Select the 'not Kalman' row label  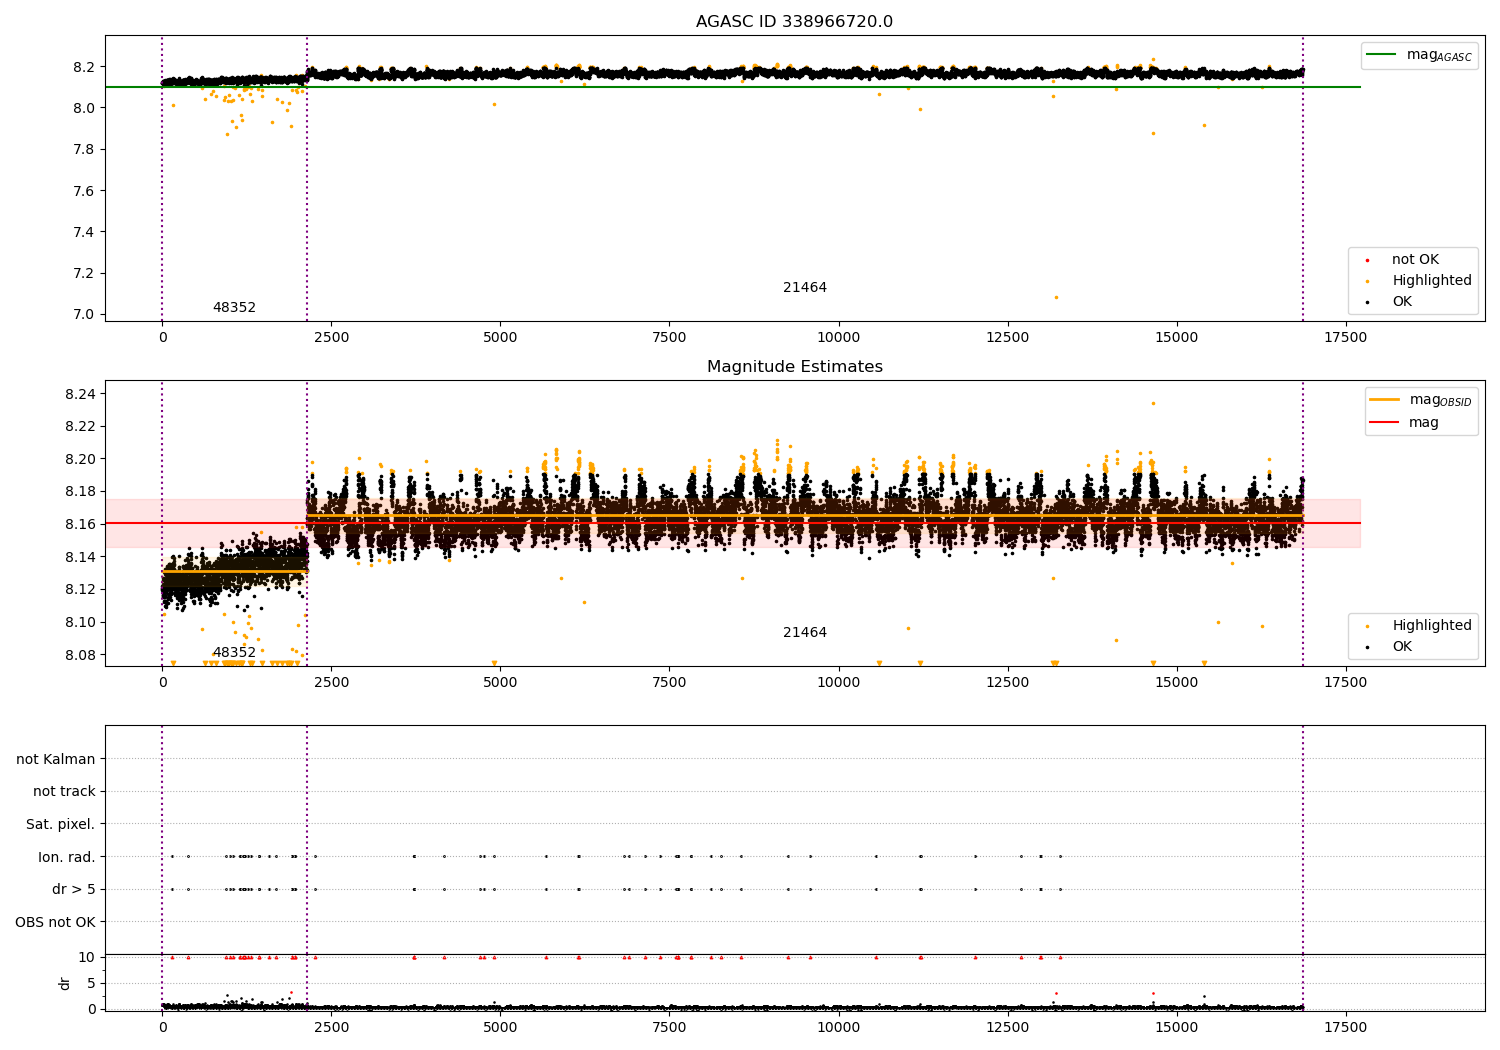[x=56, y=759]
